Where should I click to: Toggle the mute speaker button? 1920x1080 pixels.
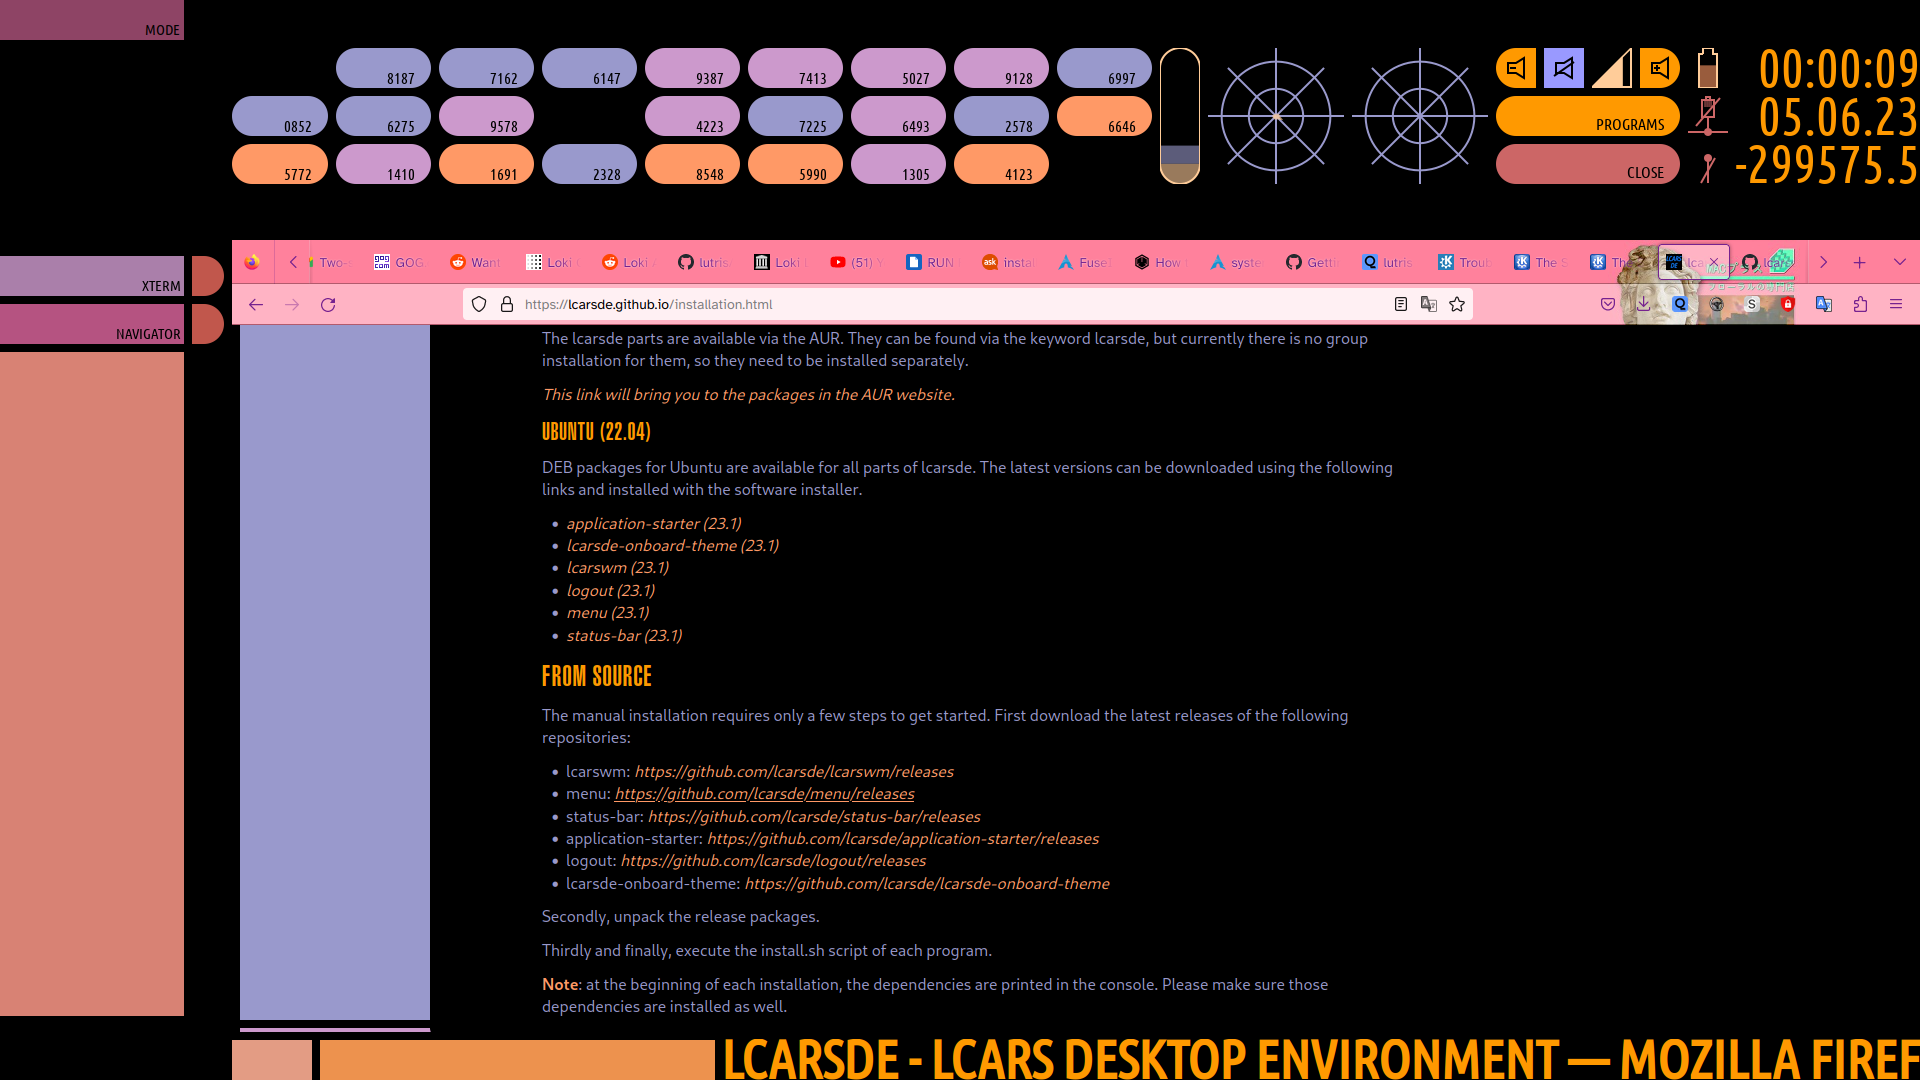click(x=1564, y=68)
